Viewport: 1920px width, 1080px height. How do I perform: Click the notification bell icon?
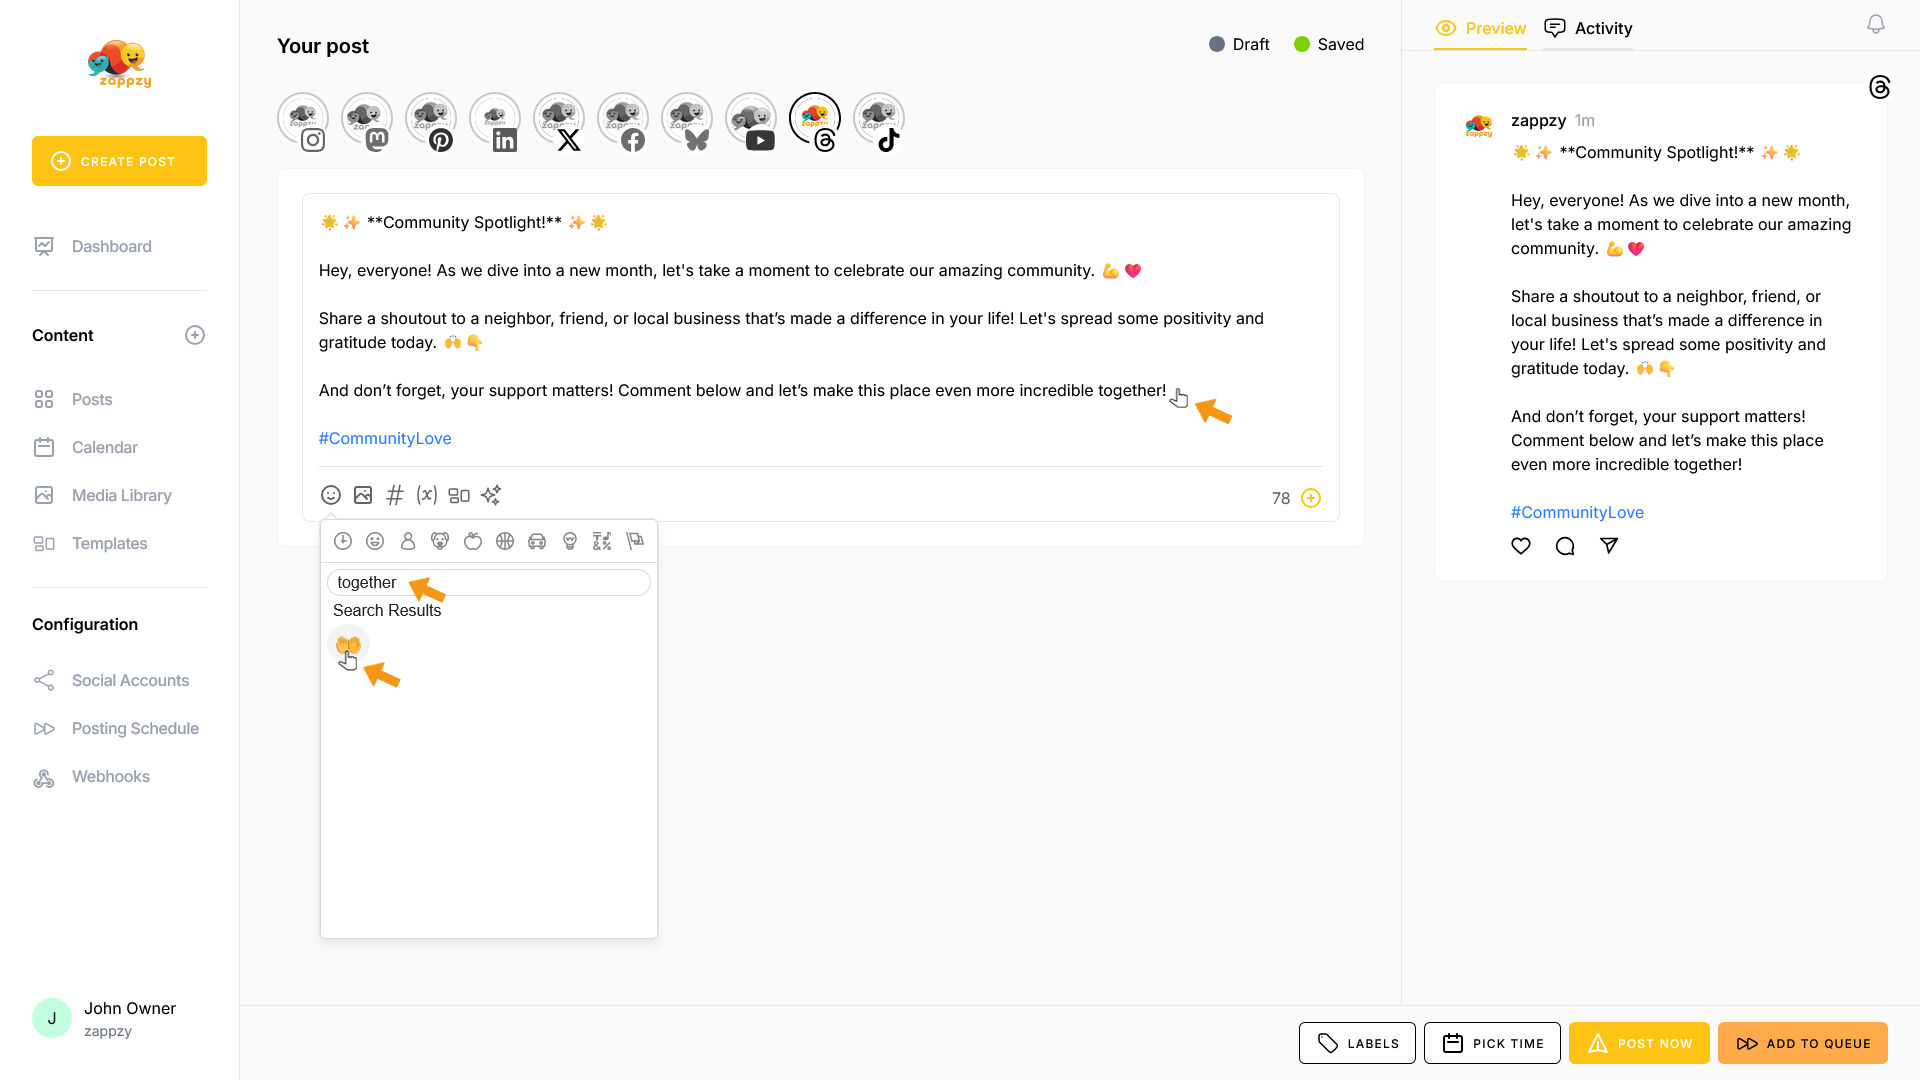tap(1876, 25)
